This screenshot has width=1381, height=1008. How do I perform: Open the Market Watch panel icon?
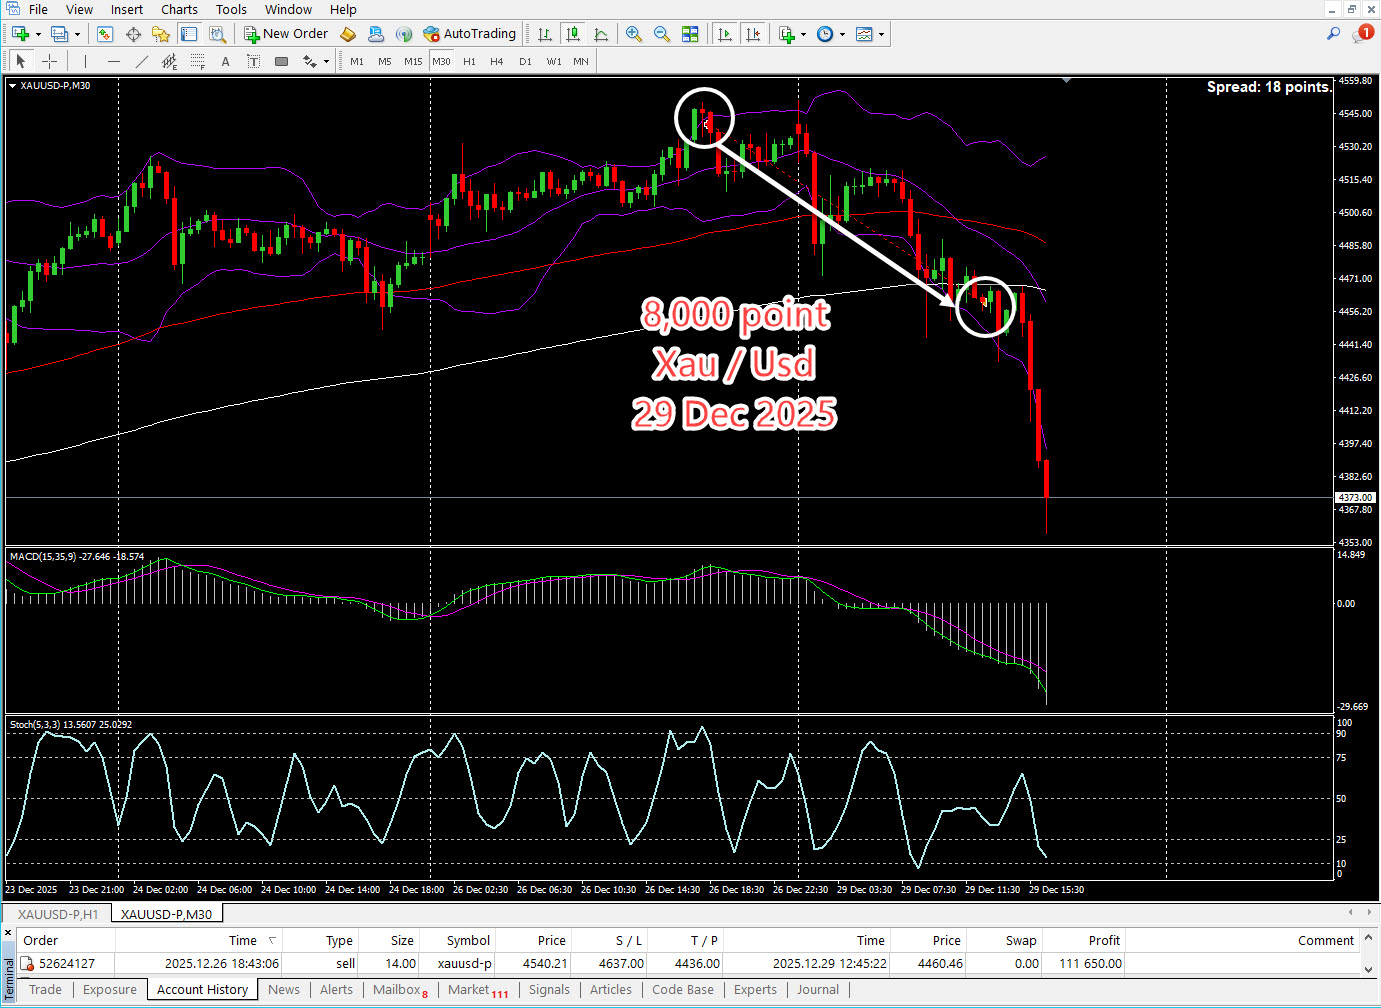click(105, 34)
